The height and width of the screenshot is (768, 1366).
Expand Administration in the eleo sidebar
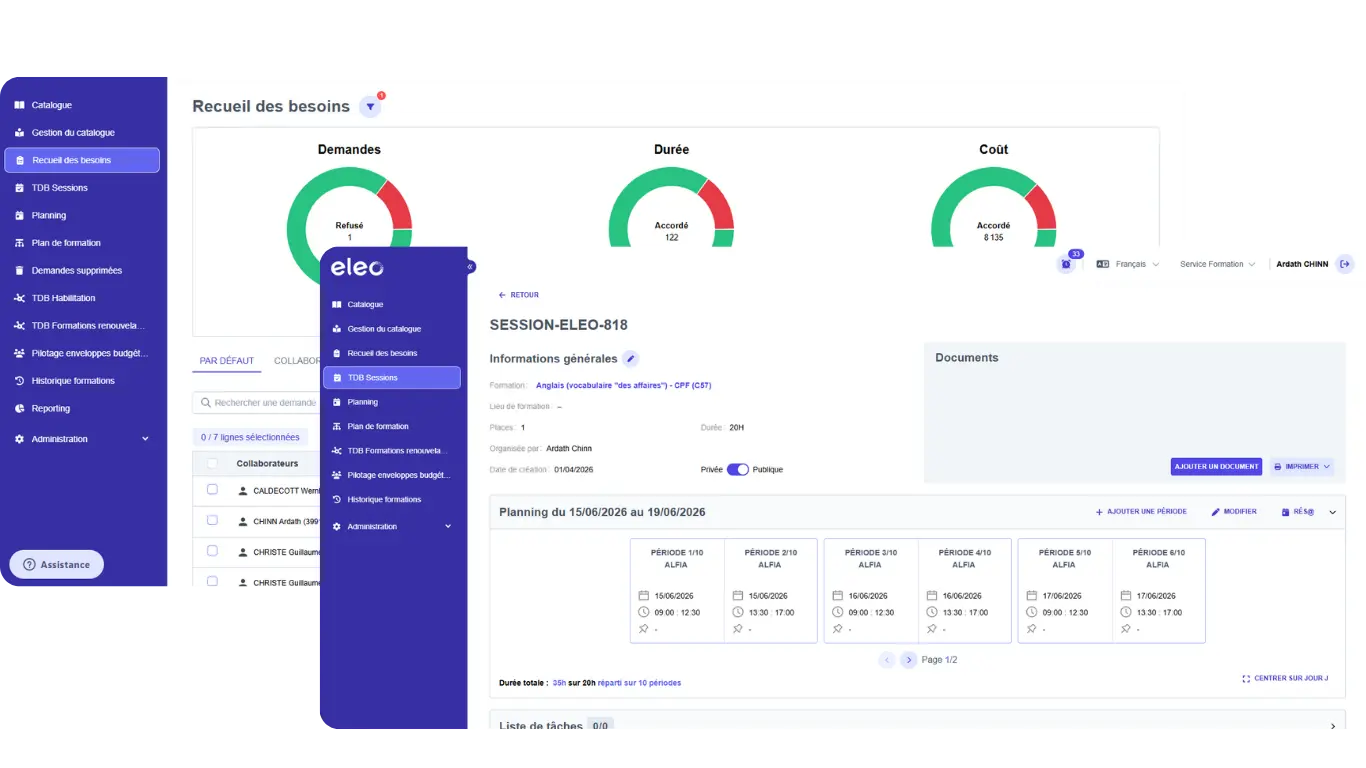coord(392,526)
